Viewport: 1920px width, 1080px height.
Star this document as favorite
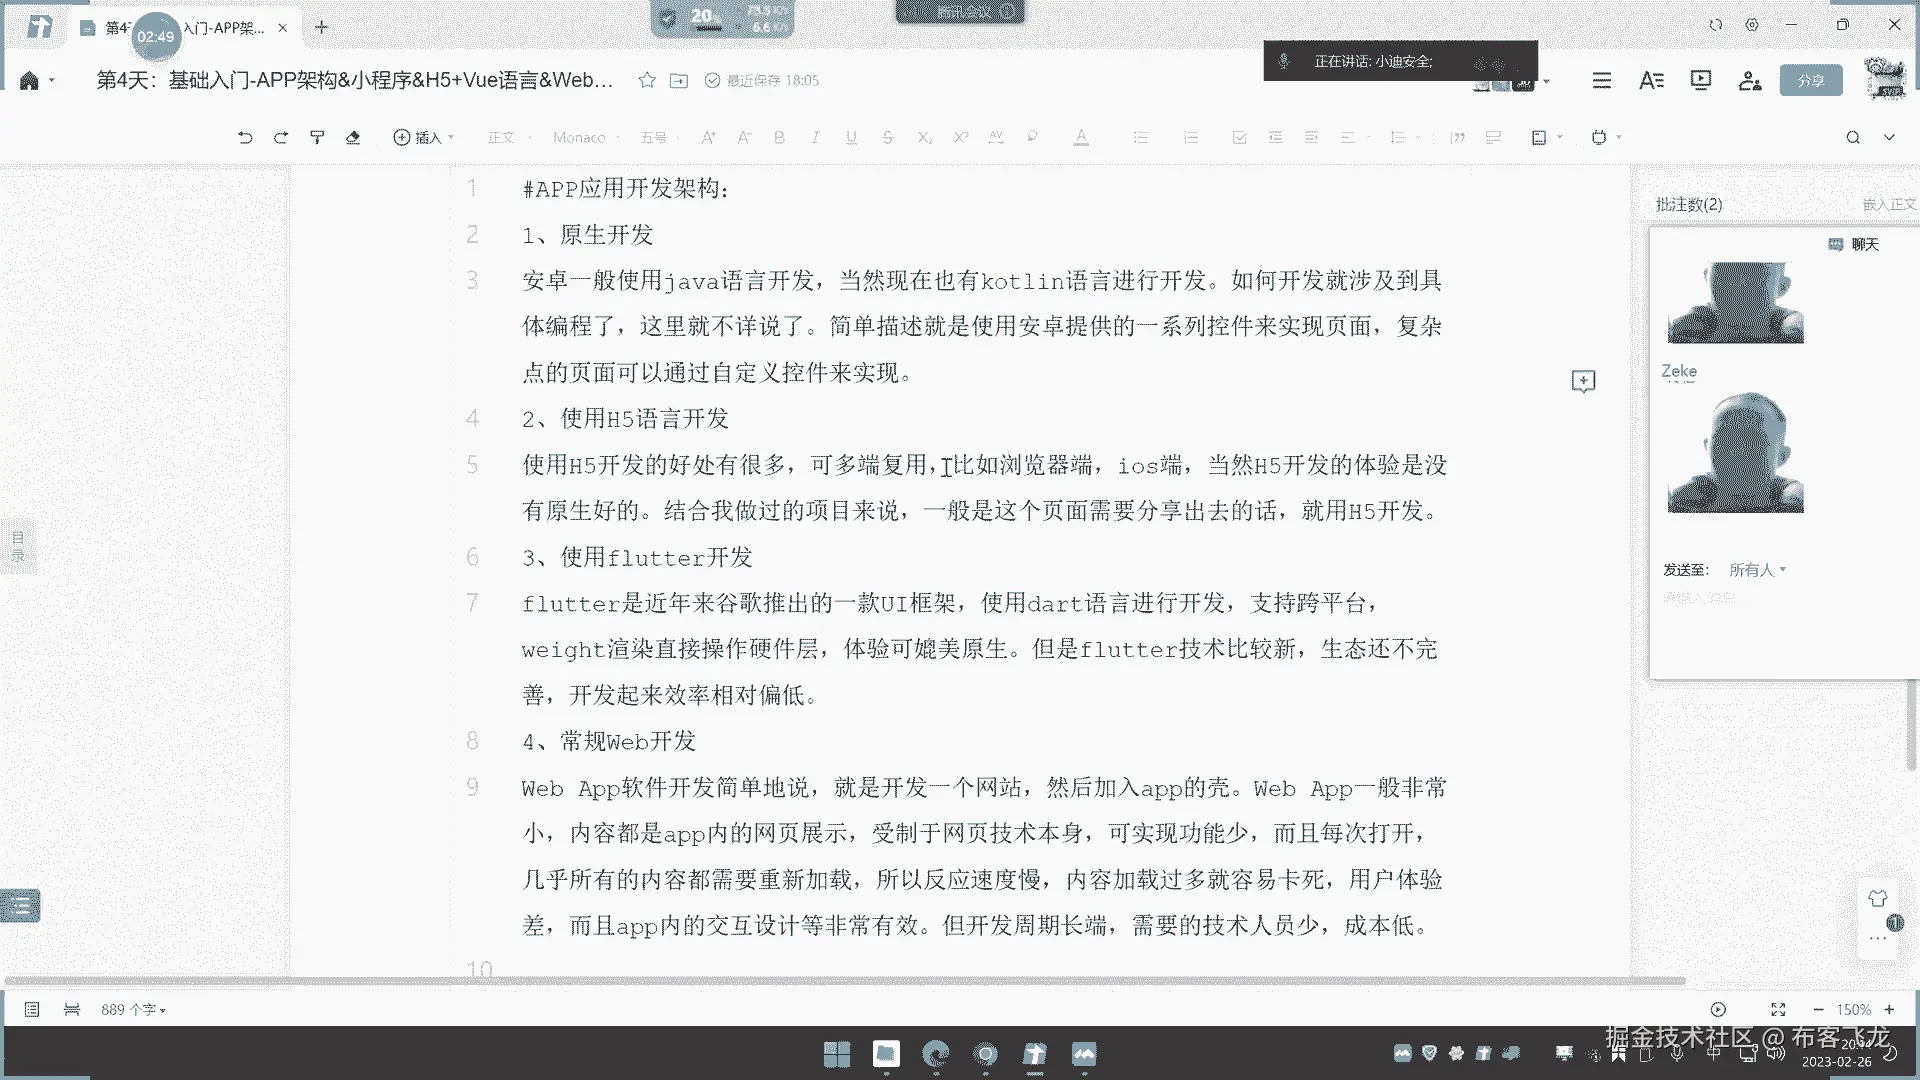coord(647,80)
